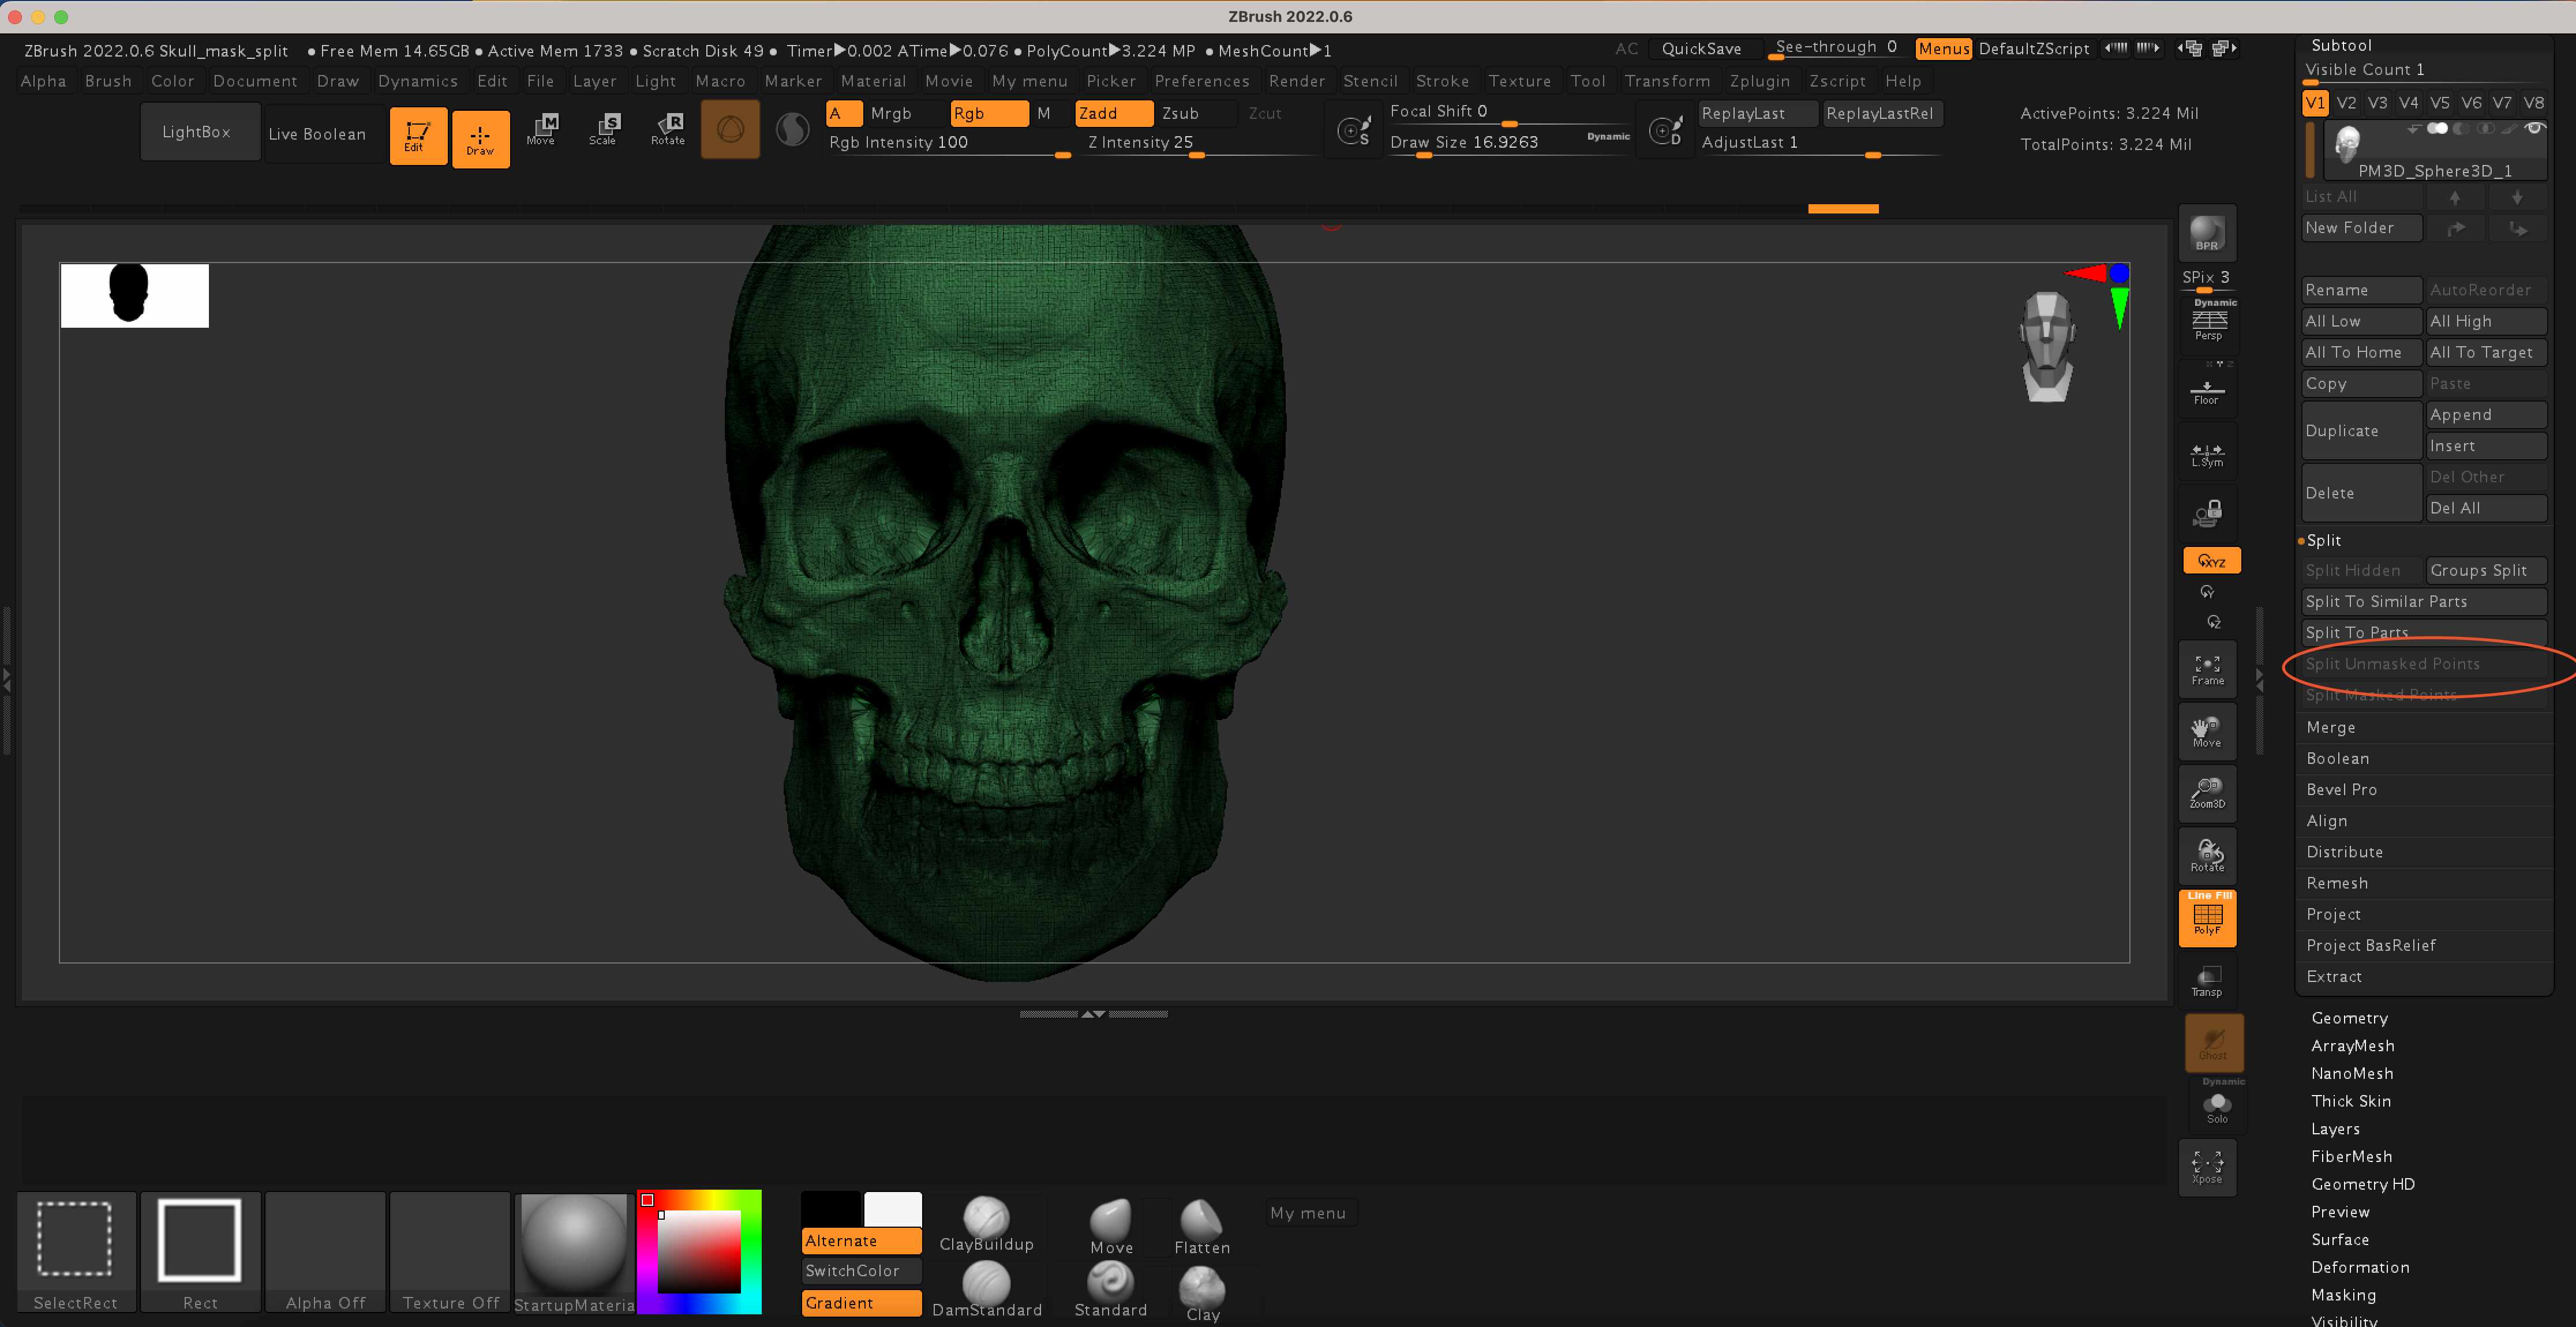The width and height of the screenshot is (2576, 1327).
Task: Toggle the Transp transparency icon
Action: 2207,980
